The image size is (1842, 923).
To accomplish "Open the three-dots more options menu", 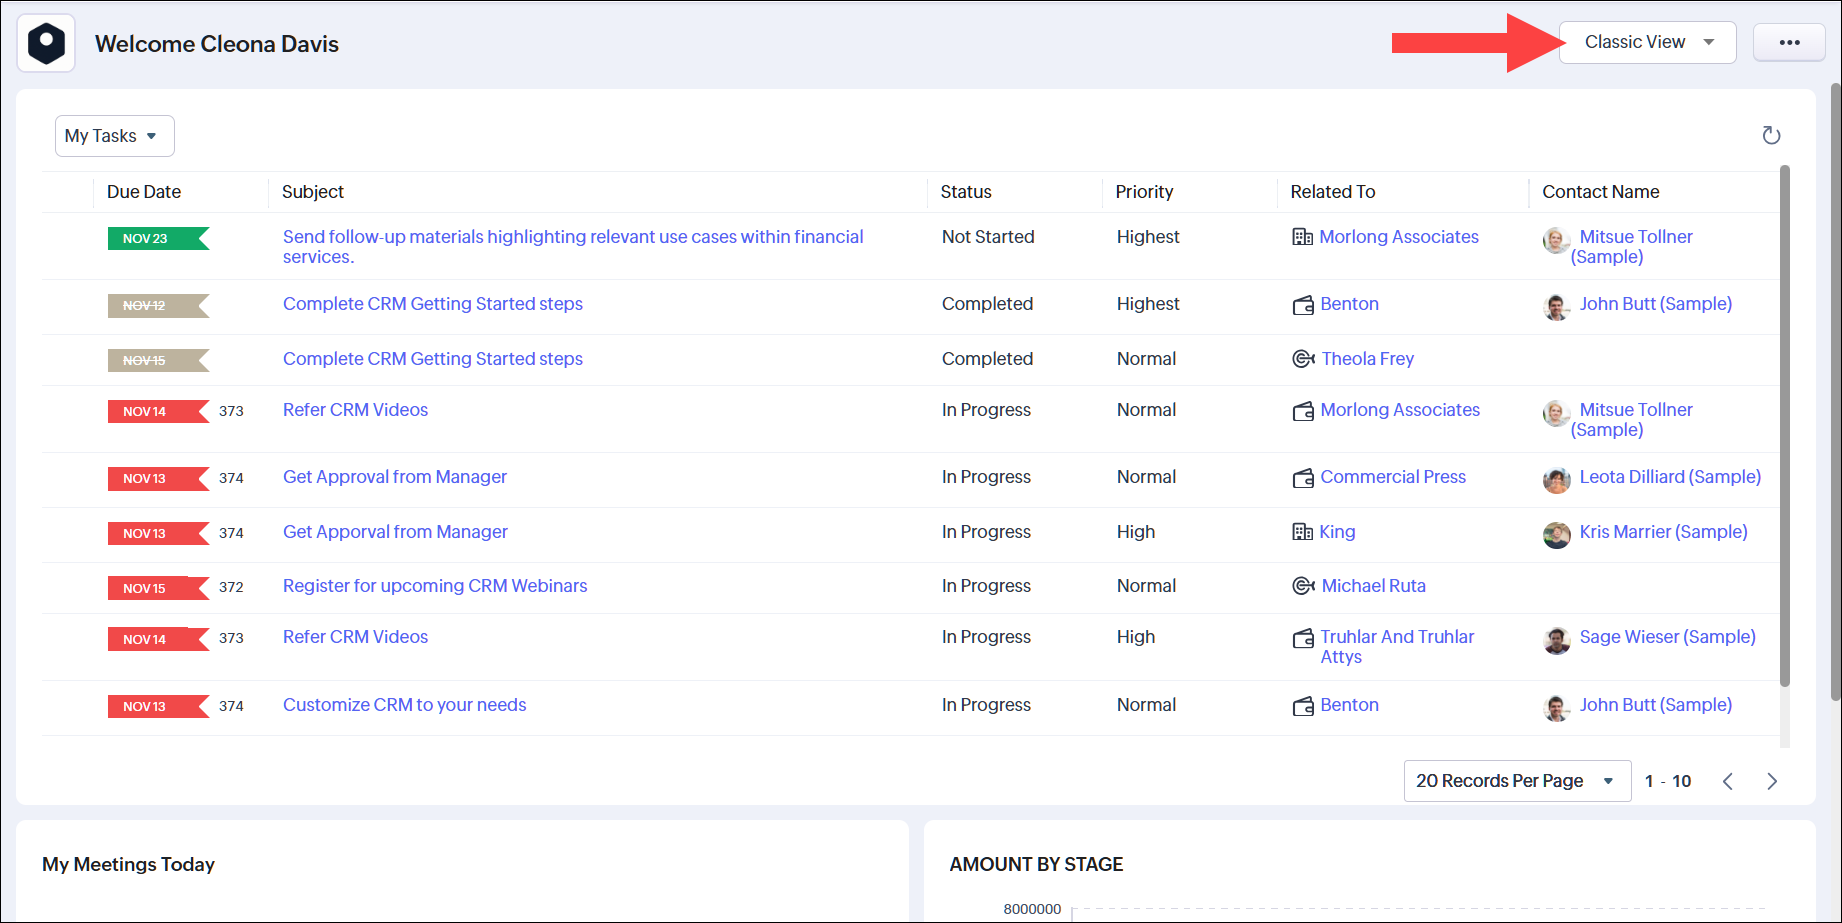I will point(1789,42).
